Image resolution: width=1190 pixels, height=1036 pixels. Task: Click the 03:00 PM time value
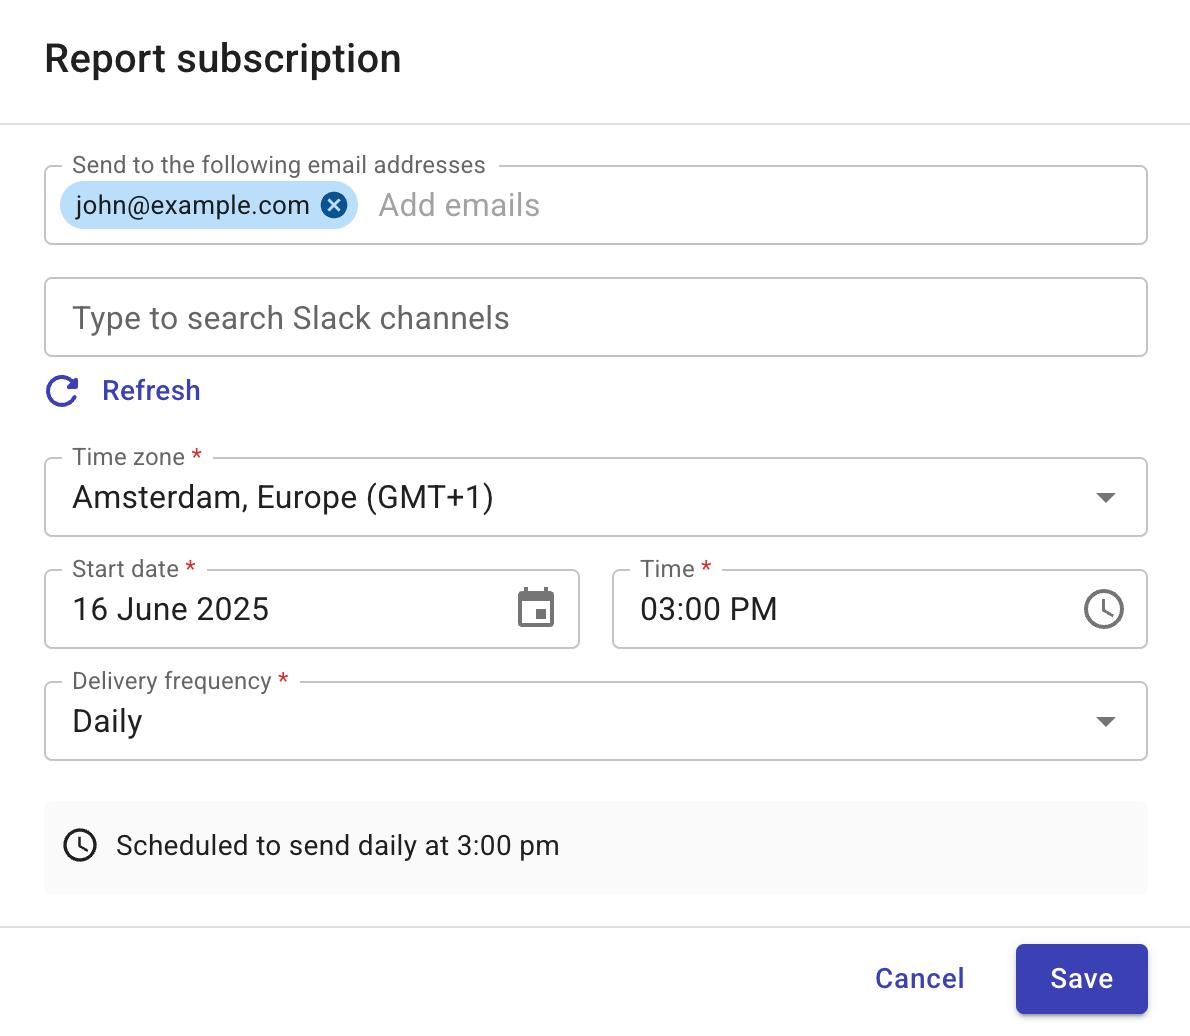(709, 609)
